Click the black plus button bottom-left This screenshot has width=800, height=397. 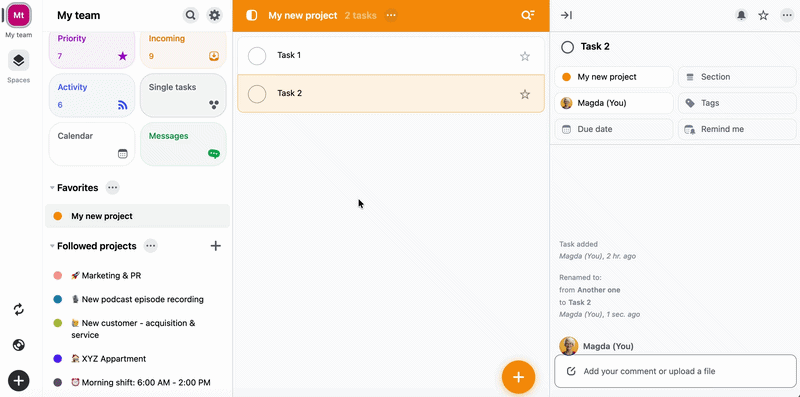coord(19,381)
